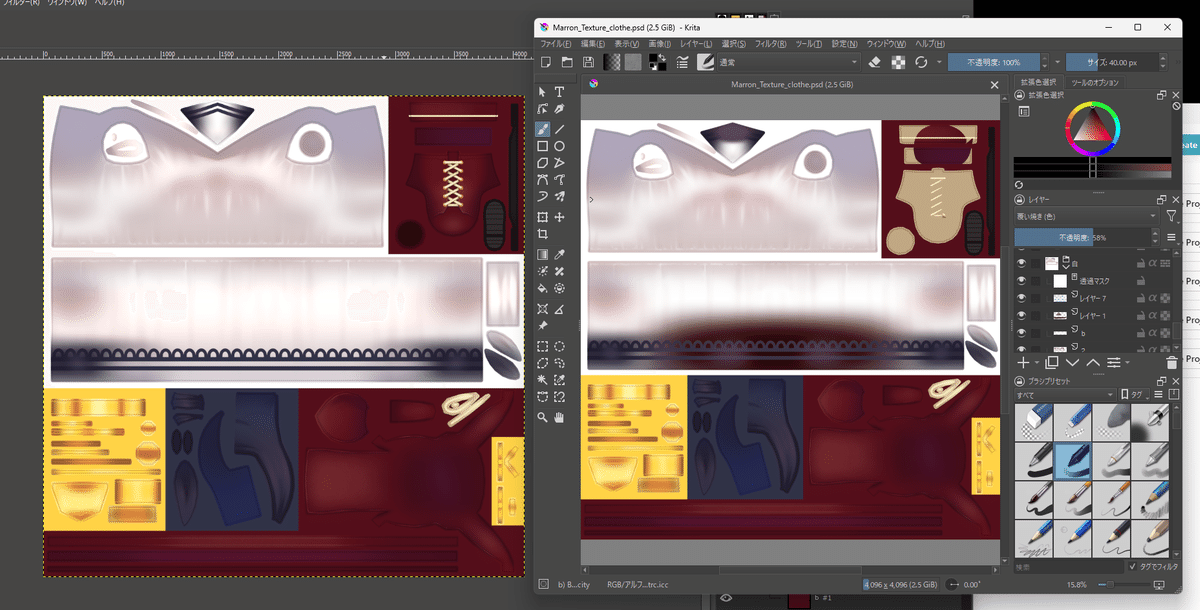Select the Rectangle tool in Krita toolbox
1200x610 pixels.
pyautogui.click(x=542, y=146)
